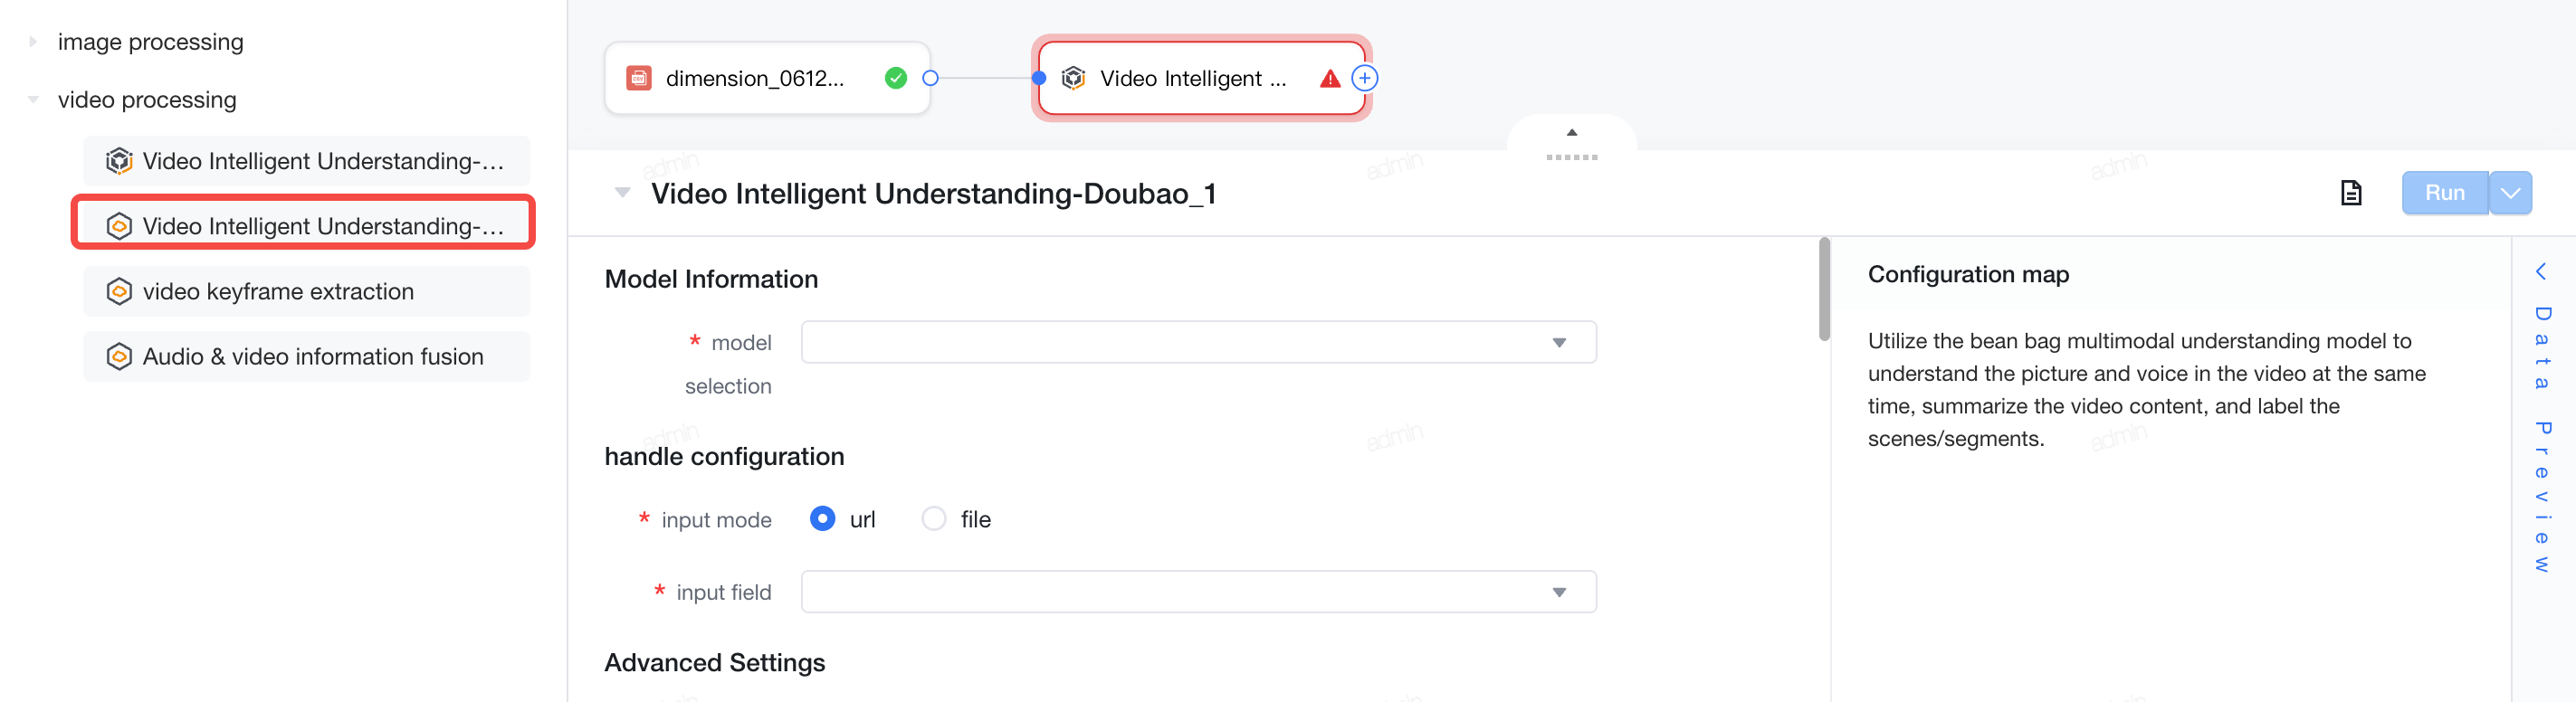Viewport: 2576px width, 702px height.
Task: Click the red warning icon on Video Intelligent node
Action: tap(1329, 78)
